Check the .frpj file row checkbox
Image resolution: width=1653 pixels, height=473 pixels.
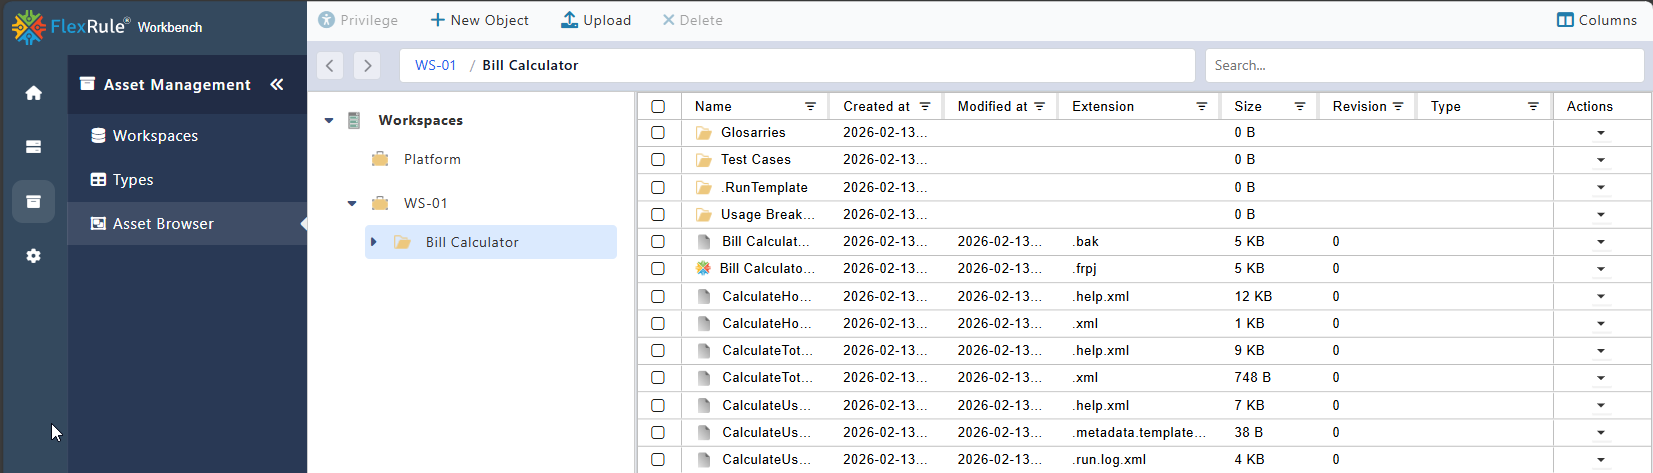[x=658, y=268]
